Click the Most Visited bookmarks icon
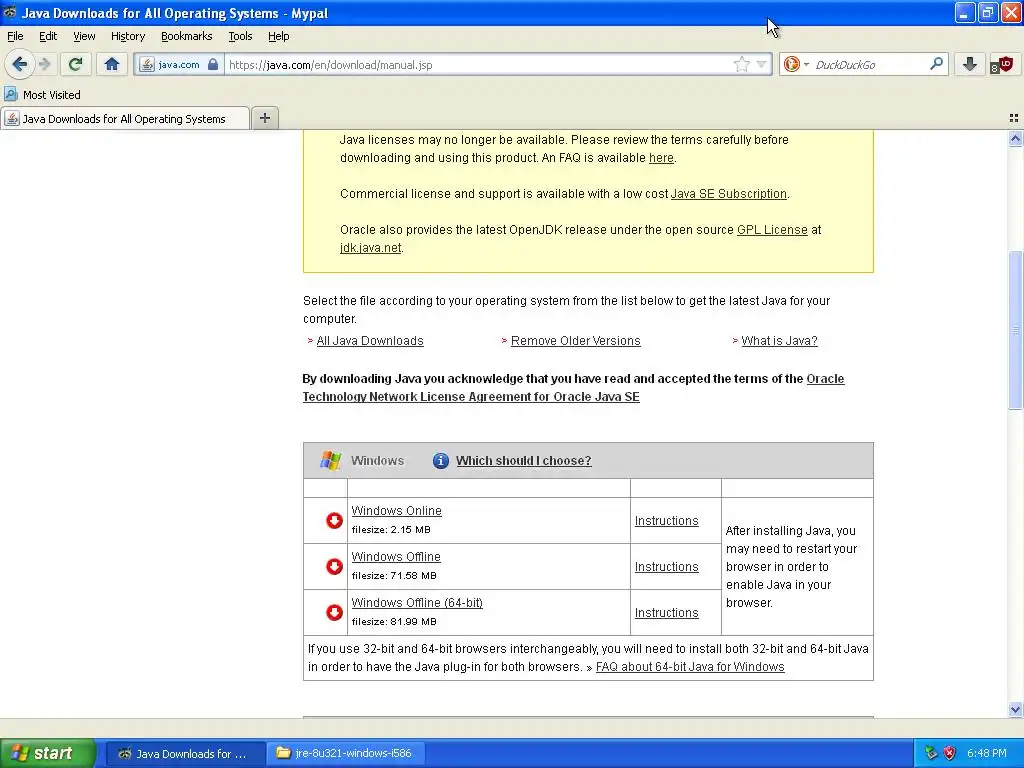 10,94
